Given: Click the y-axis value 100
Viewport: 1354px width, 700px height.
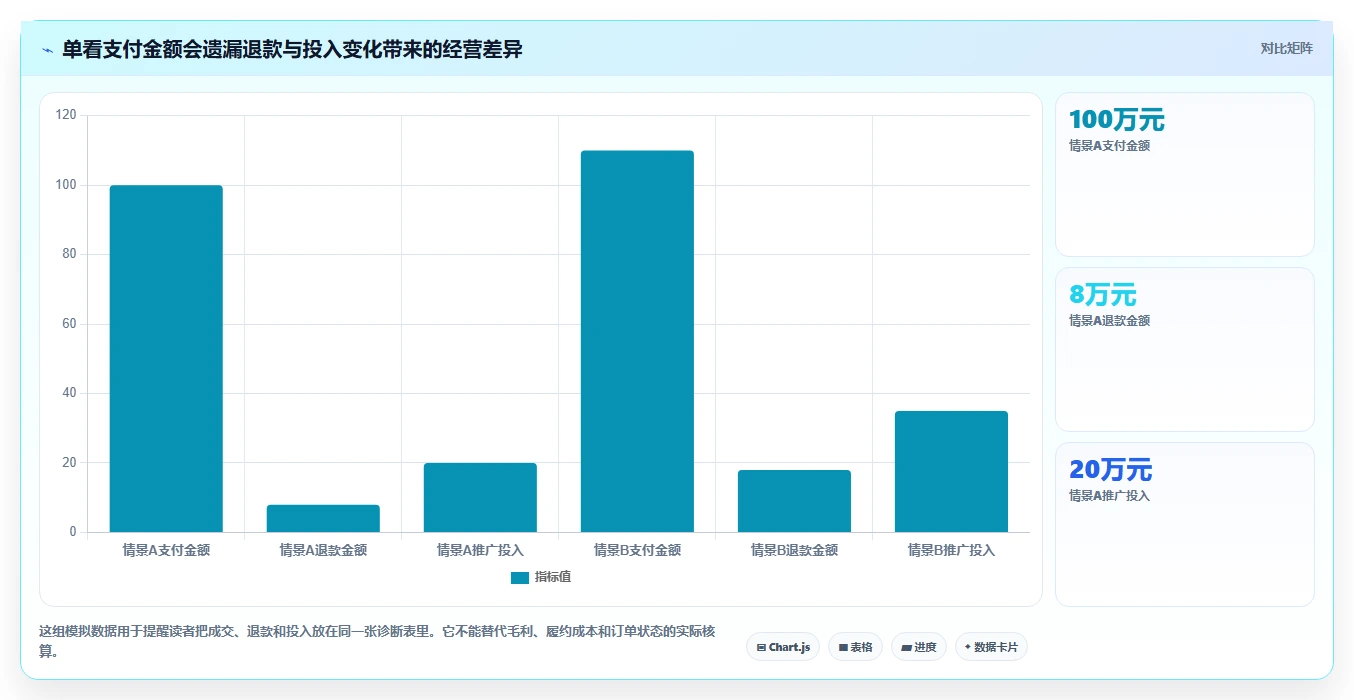Looking at the screenshot, I should (66, 185).
